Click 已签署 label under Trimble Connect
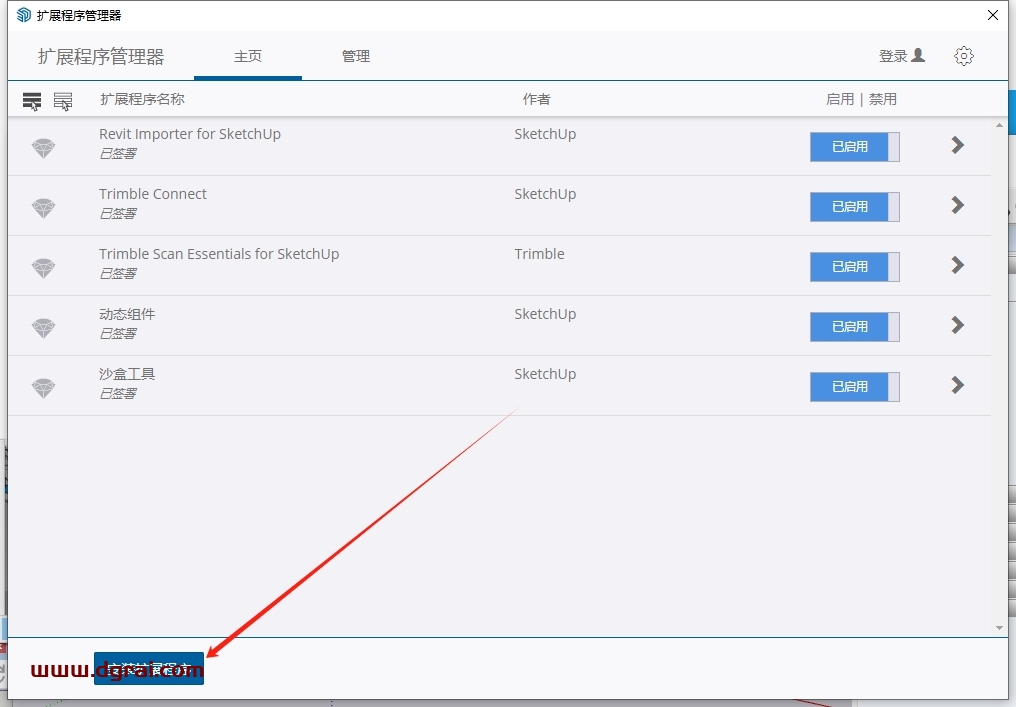This screenshot has width=1016, height=707. (x=118, y=213)
